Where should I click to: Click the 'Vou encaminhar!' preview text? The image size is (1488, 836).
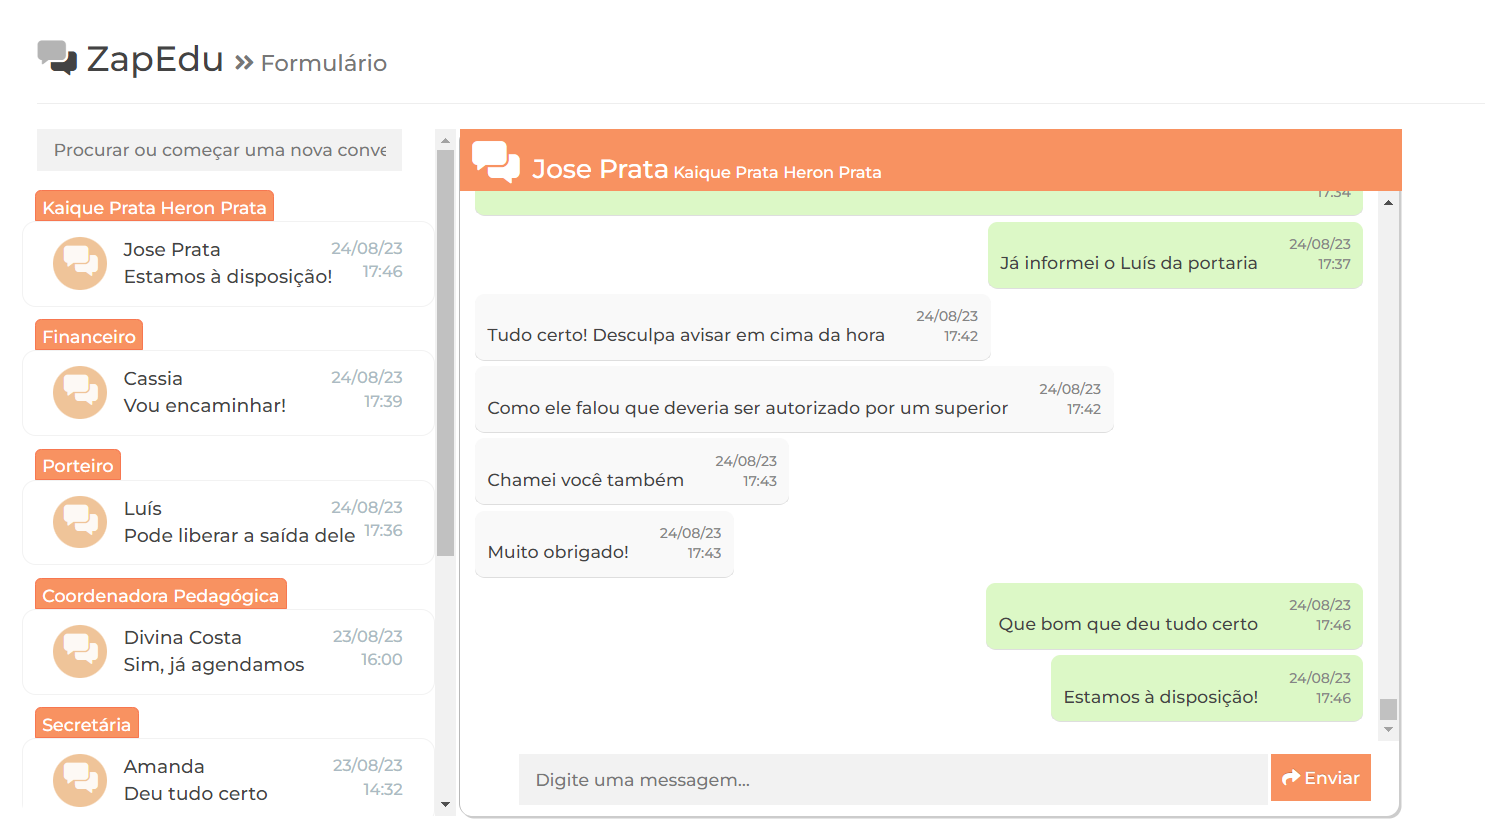tap(205, 405)
